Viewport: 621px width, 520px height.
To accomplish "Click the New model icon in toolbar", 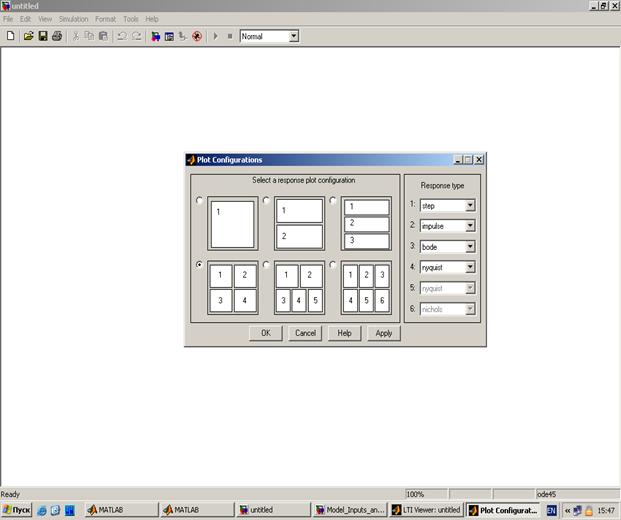I will pos(10,36).
